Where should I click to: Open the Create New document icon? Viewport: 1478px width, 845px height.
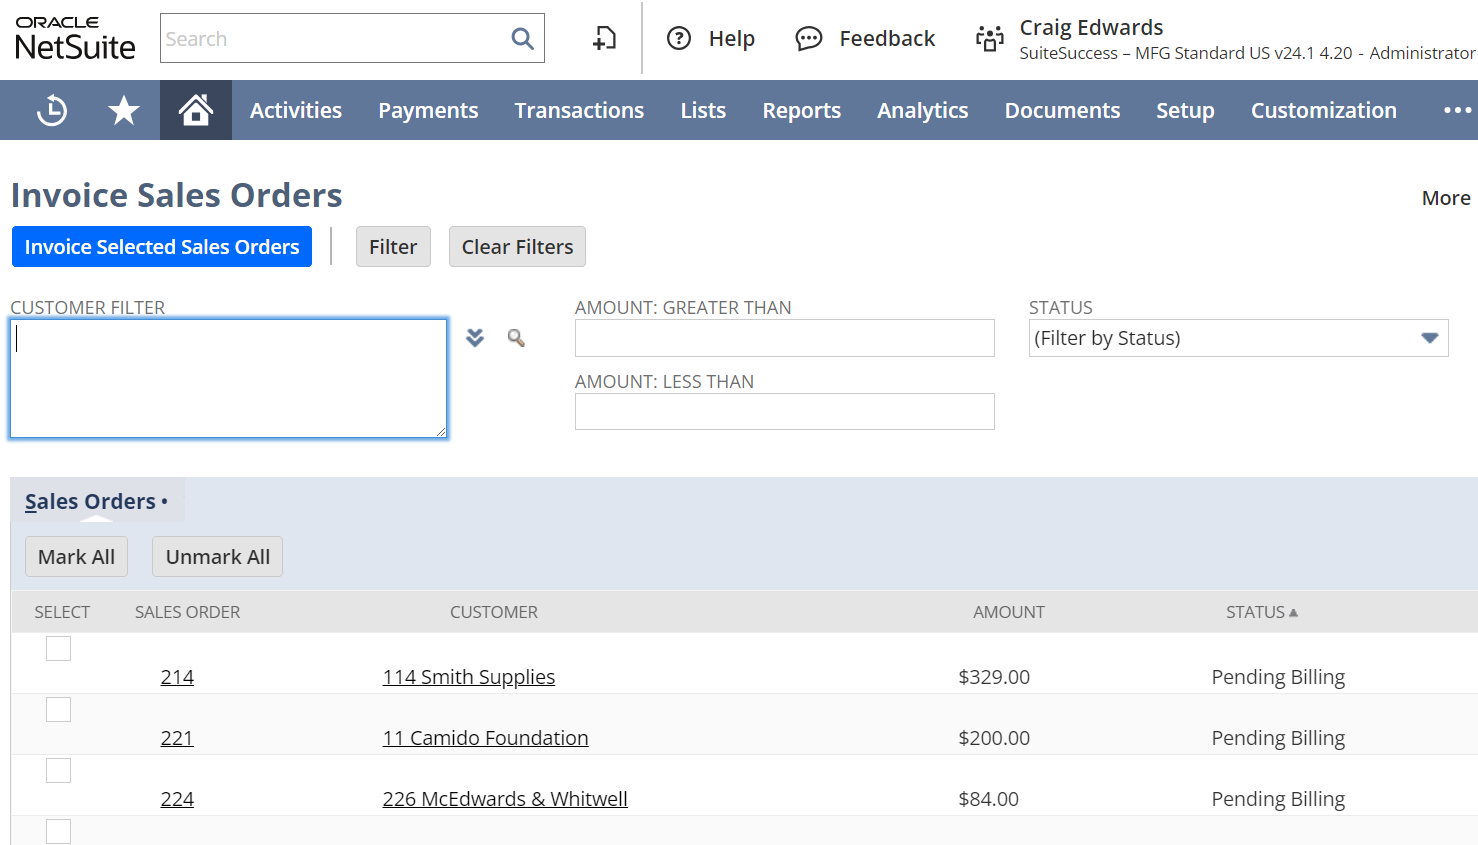click(604, 38)
